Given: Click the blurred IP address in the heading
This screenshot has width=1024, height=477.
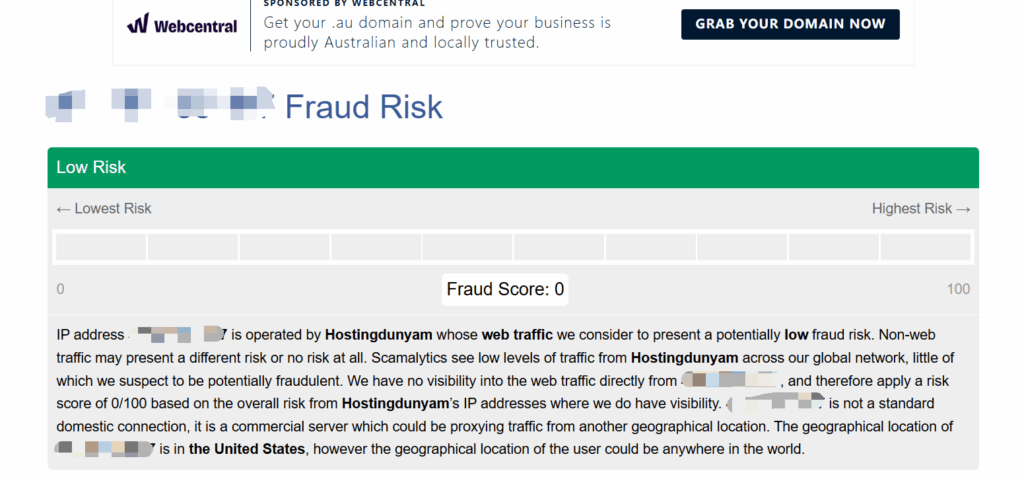Looking at the screenshot, I should [160, 104].
